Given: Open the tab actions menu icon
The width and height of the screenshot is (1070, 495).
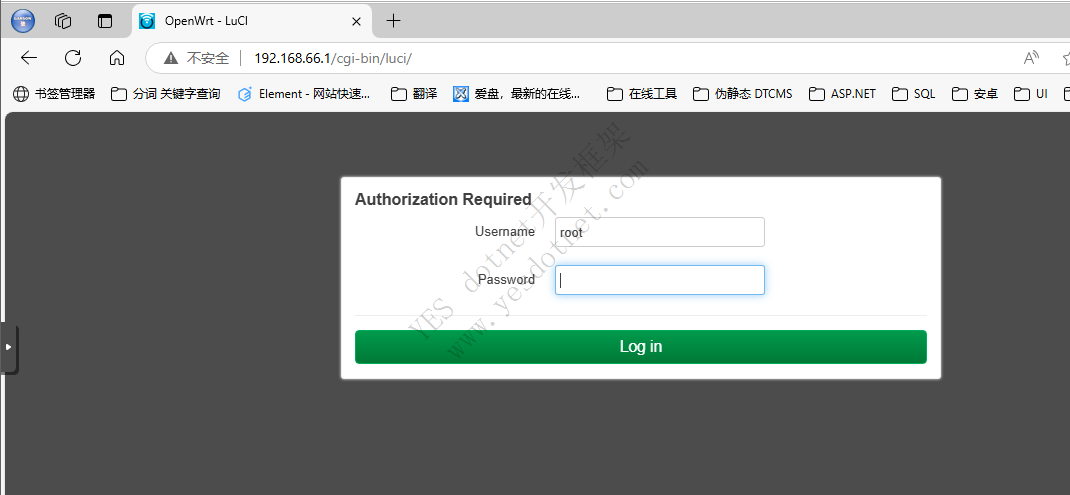Looking at the screenshot, I should click(104, 21).
